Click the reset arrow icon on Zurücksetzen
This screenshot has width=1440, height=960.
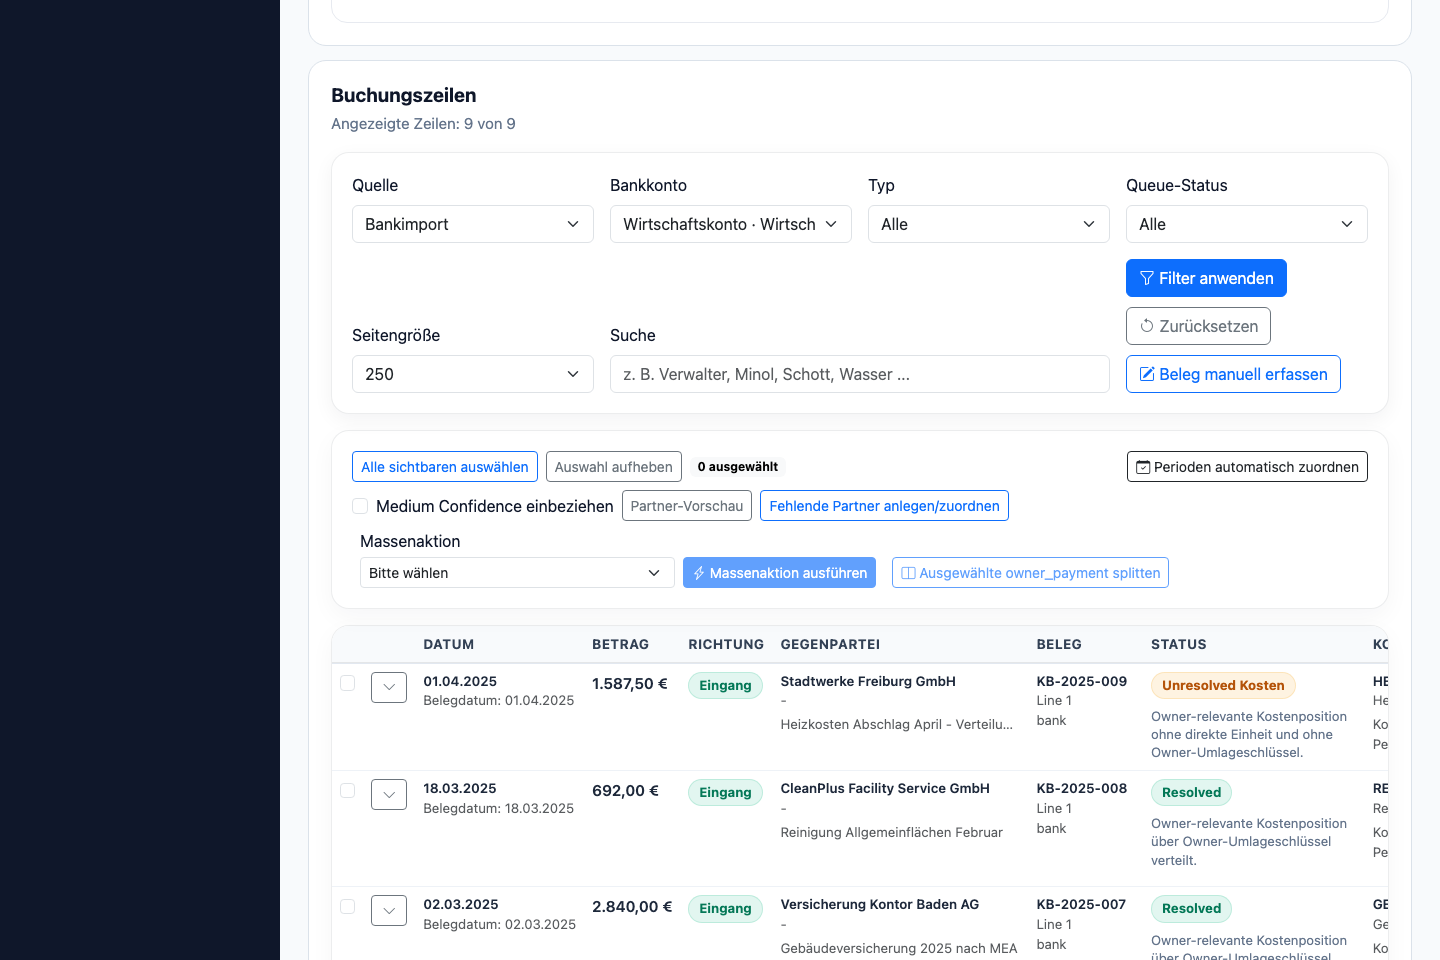pos(1147,326)
